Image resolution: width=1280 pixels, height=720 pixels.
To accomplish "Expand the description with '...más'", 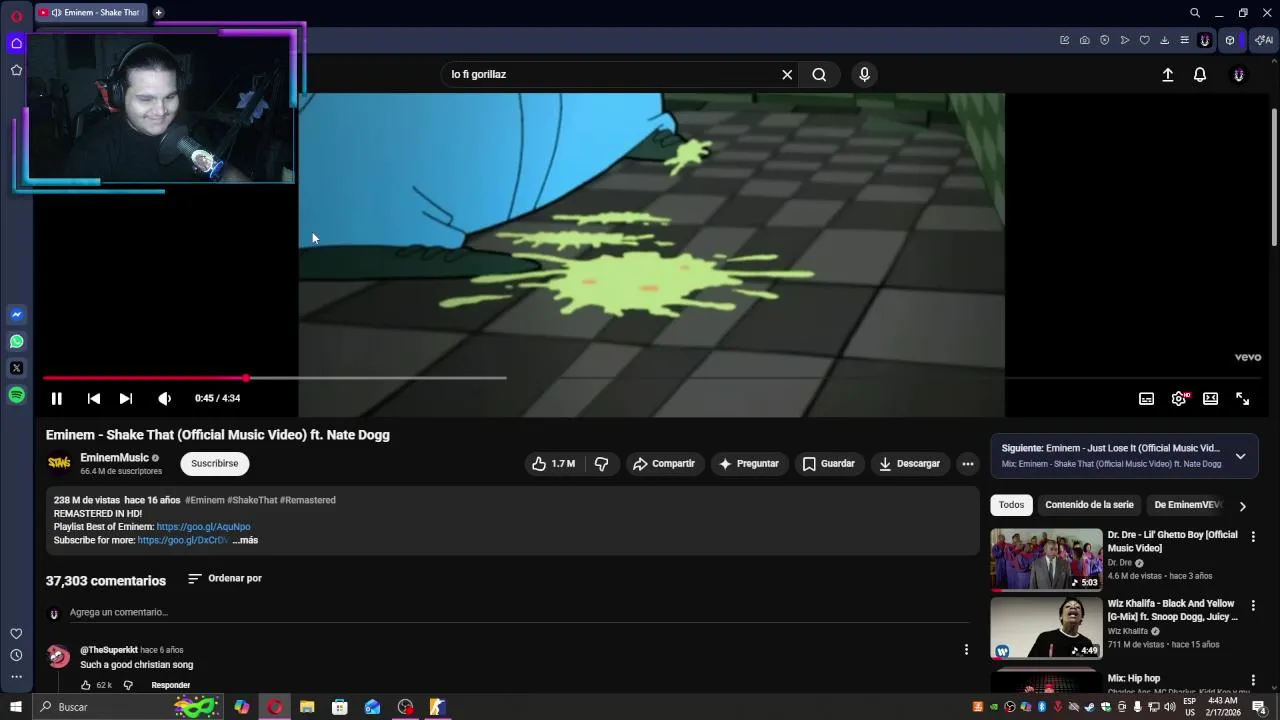I will (x=245, y=540).
